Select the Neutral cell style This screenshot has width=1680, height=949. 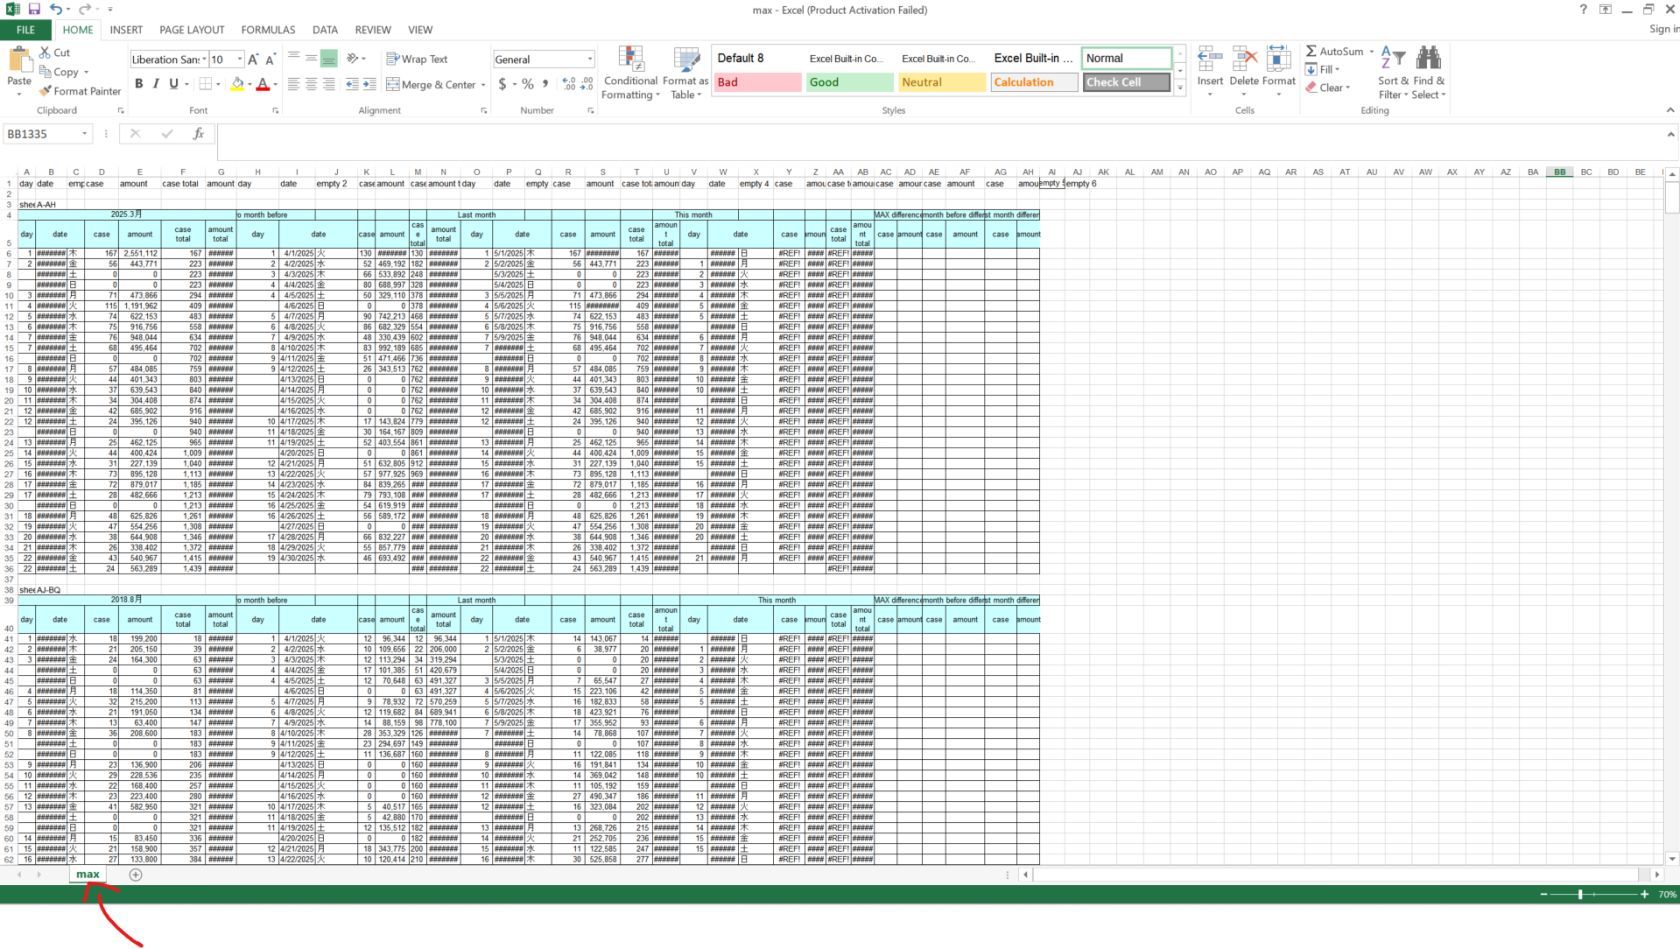(x=941, y=82)
